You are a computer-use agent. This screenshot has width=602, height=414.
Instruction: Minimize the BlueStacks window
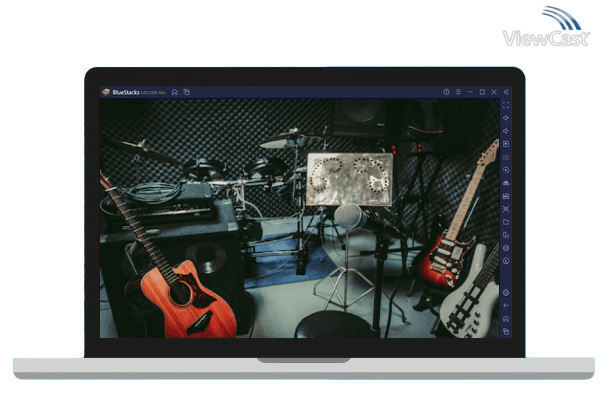[470, 92]
